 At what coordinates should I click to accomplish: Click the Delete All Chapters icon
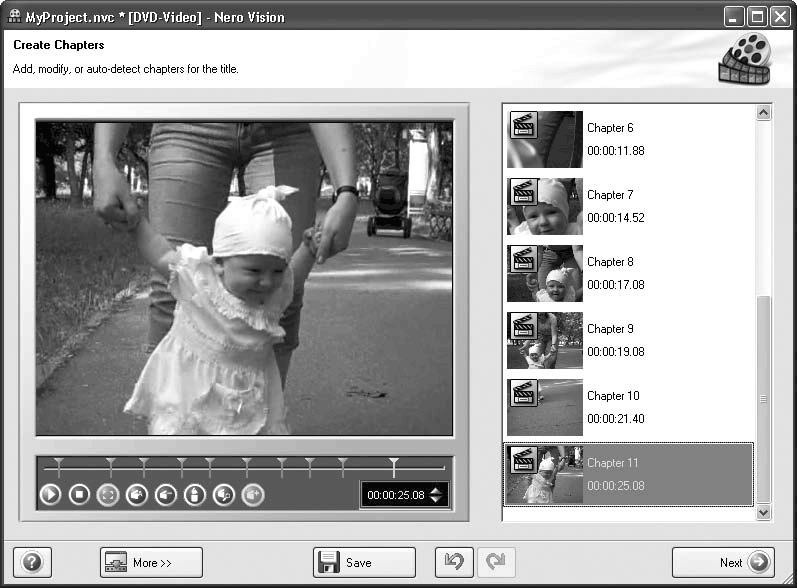(195, 494)
